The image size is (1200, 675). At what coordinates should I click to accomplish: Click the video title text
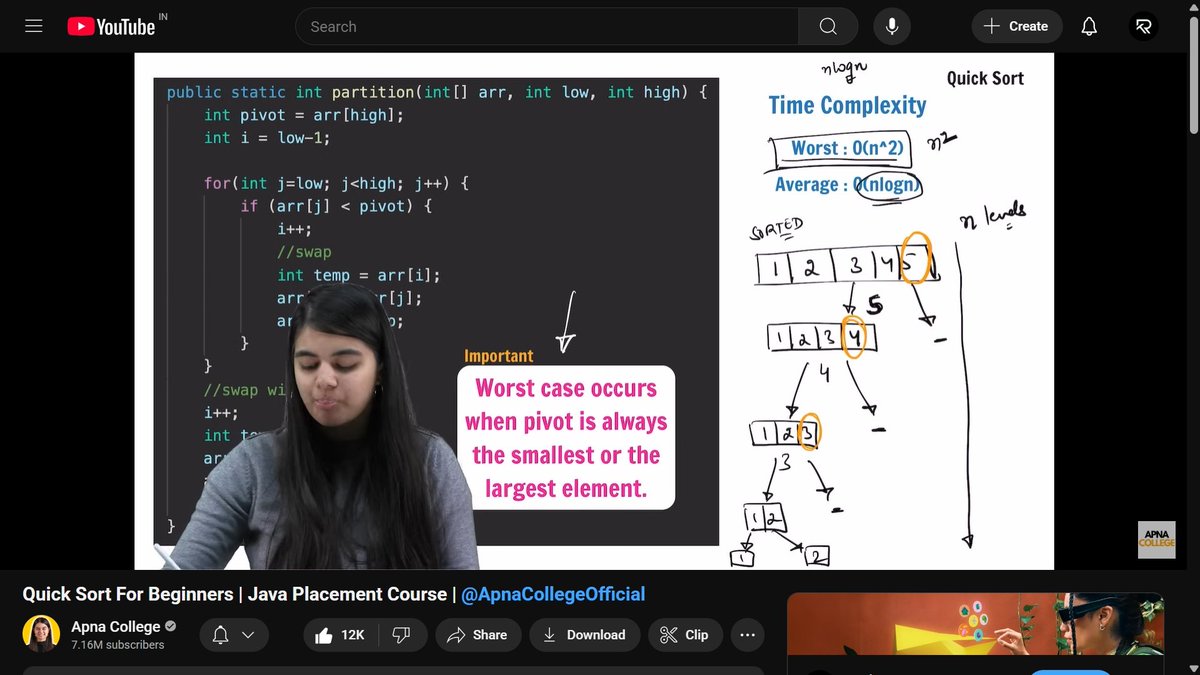pyautogui.click(x=334, y=594)
